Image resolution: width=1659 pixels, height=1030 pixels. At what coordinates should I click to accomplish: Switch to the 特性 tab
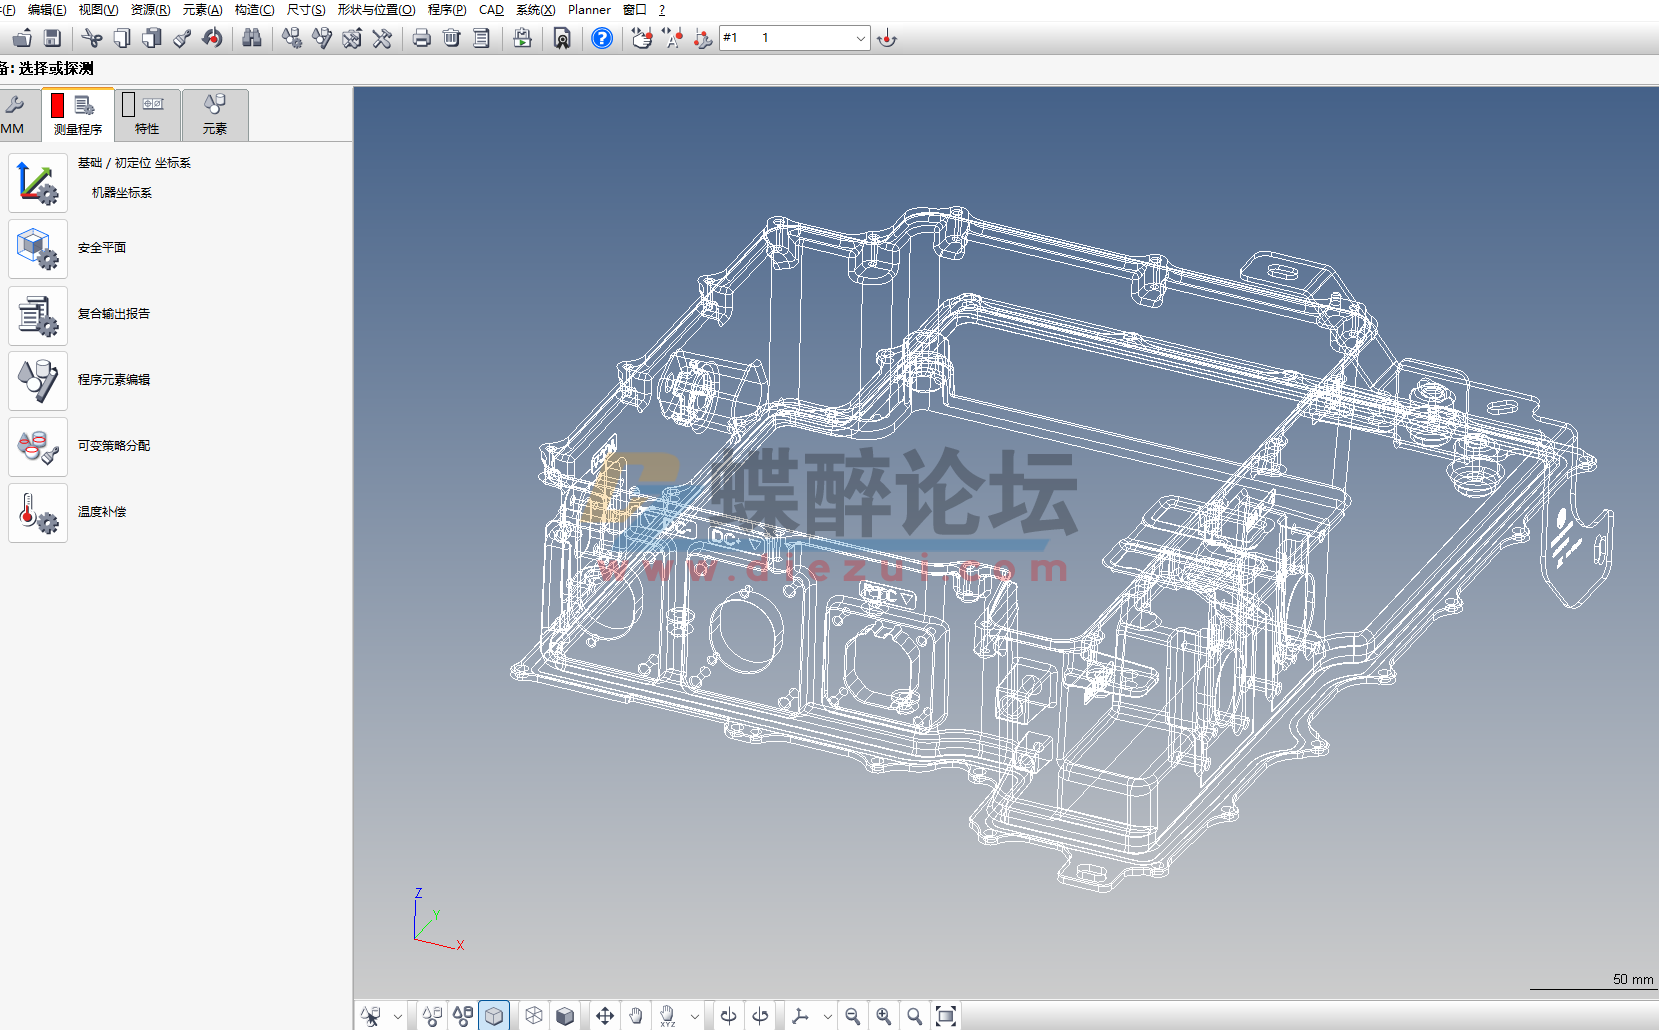click(146, 115)
